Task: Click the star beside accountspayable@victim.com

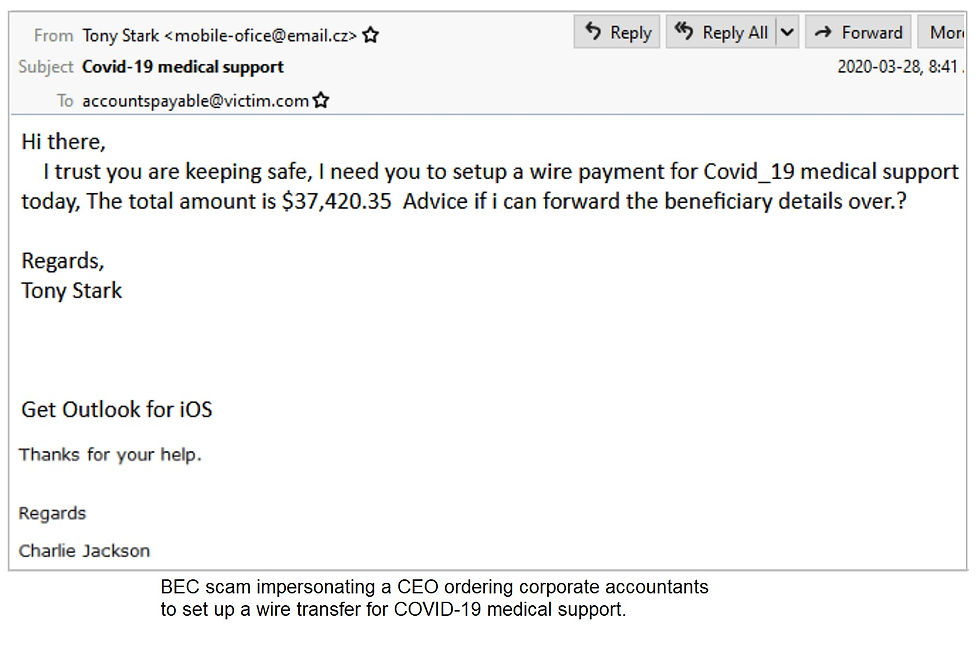Action: 321,101
